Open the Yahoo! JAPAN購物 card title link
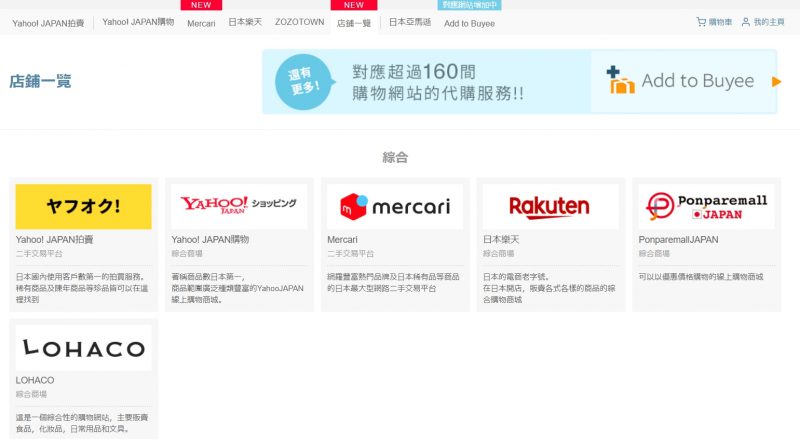800x439 pixels. point(210,239)
